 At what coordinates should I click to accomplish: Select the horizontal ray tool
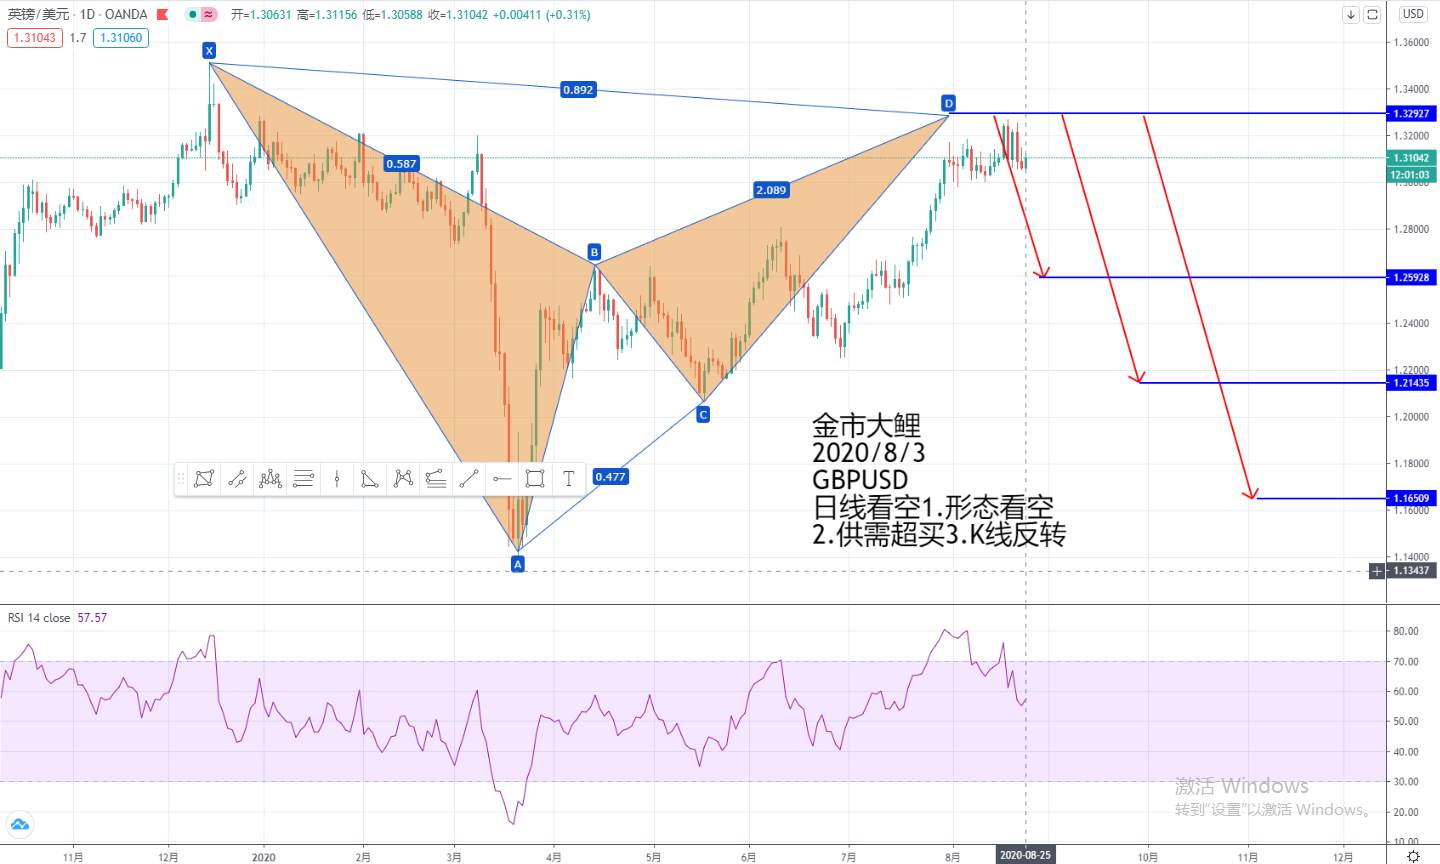502,479
